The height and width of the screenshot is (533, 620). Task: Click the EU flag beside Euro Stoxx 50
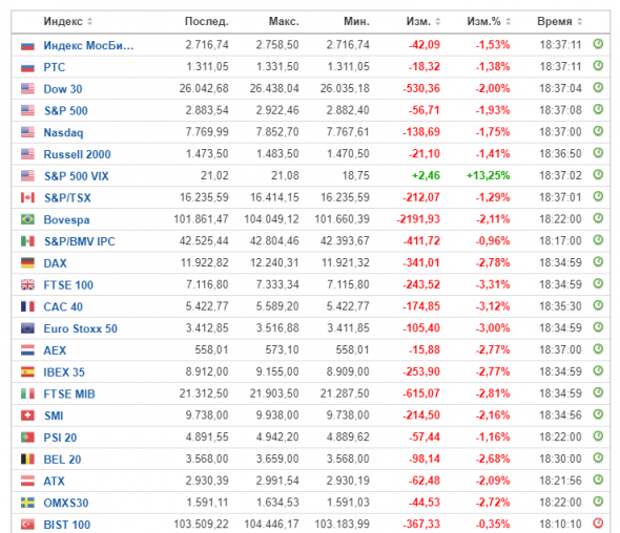28,328
